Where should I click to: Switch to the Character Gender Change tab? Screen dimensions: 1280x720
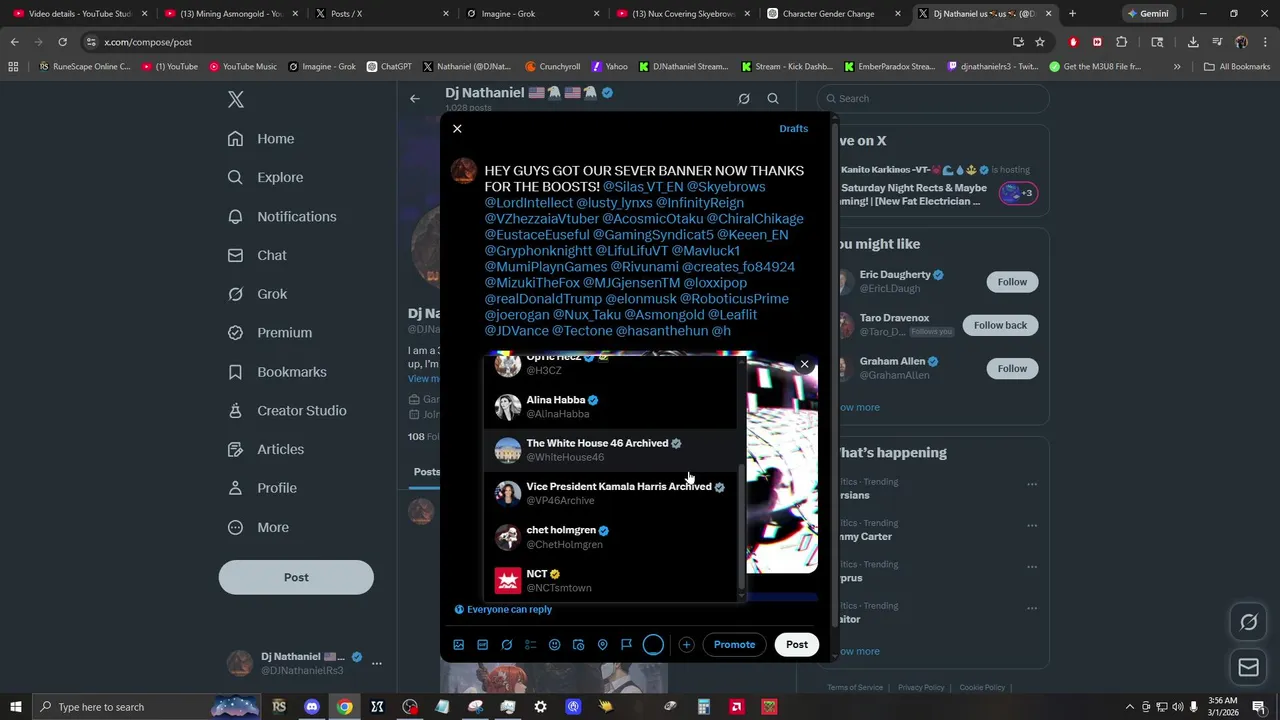click(836, 14)
